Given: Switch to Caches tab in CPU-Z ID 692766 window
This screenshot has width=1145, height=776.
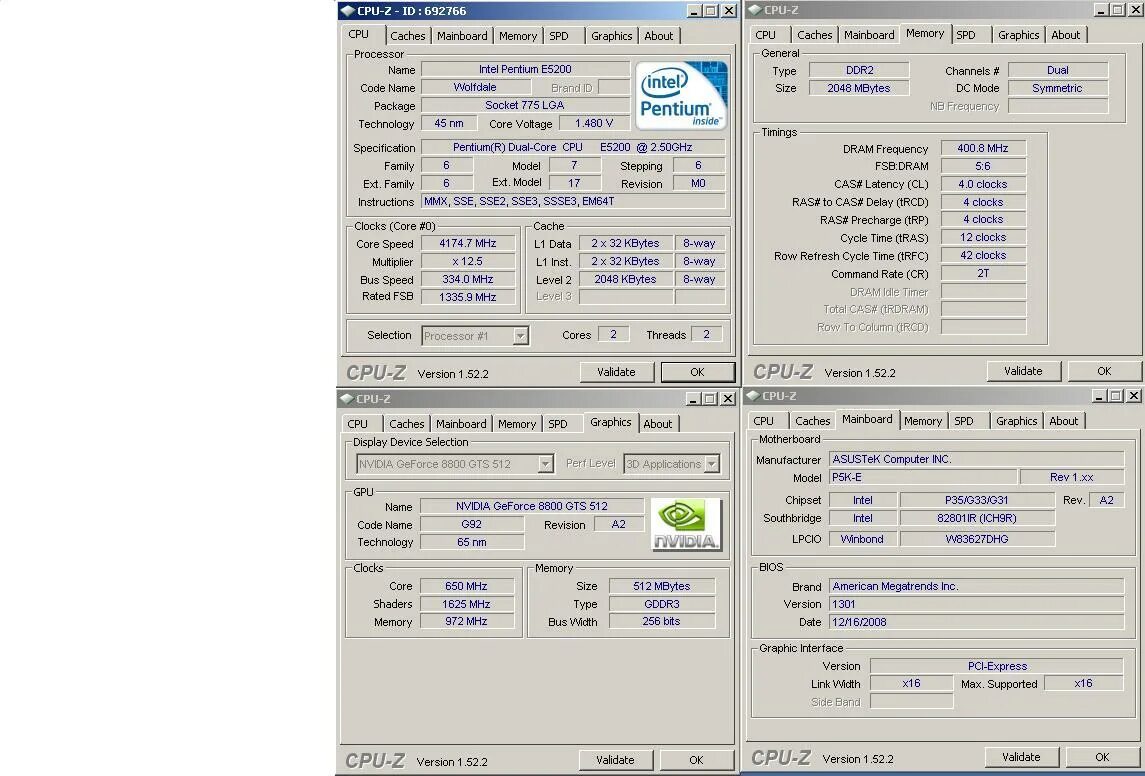Looking at the screenshot, I should pyautogui.click(x=407, y=36).
